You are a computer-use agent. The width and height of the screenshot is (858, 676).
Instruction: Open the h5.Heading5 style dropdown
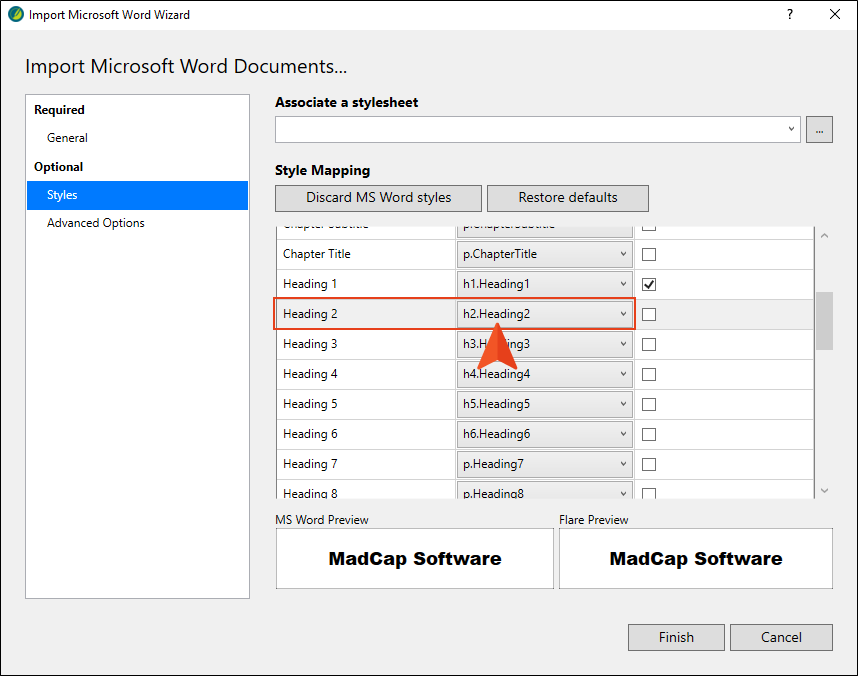pyautogui.click(x=544, y=405)
